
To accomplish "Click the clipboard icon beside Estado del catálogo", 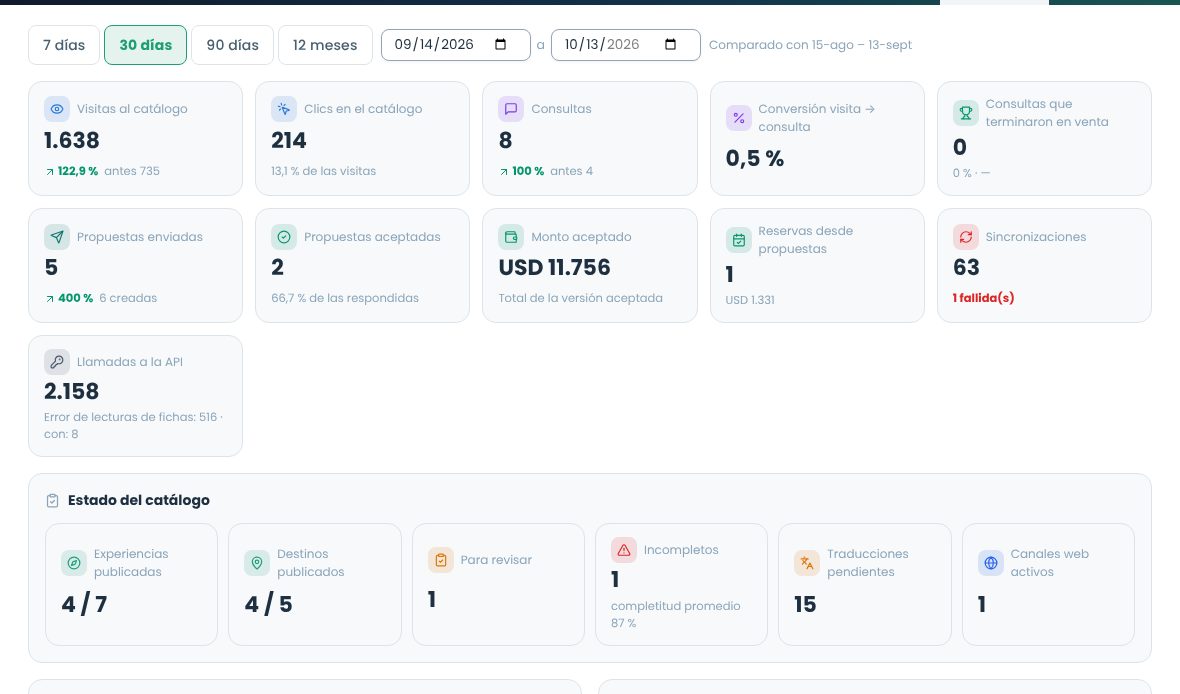I will (52, 501).
